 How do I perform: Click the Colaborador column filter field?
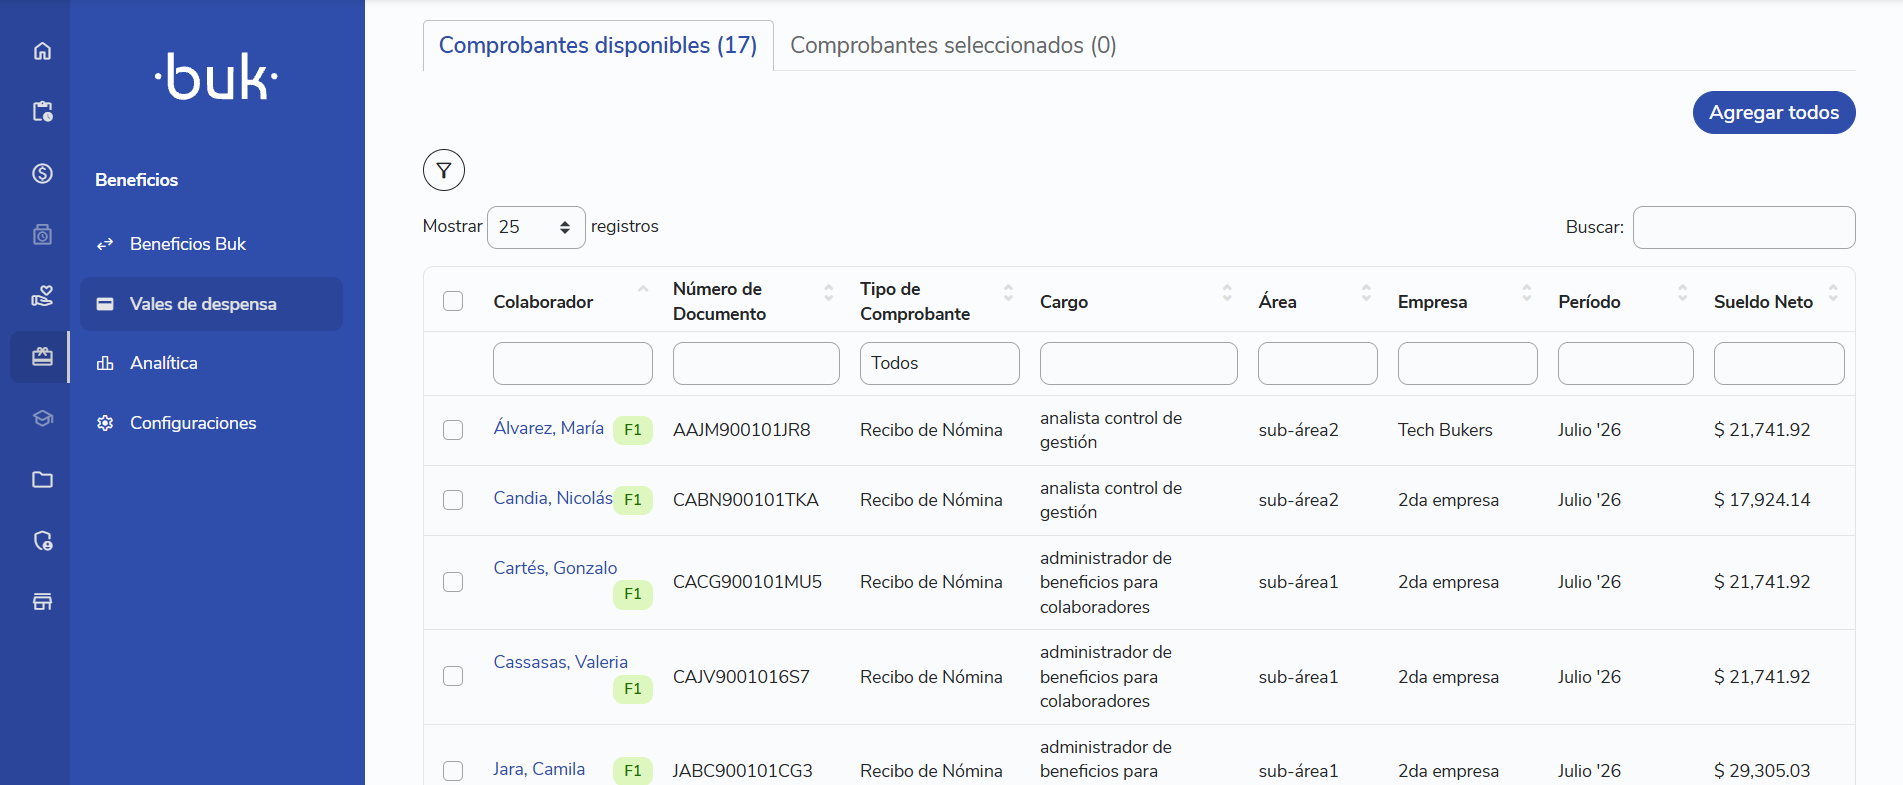point(572,363)
